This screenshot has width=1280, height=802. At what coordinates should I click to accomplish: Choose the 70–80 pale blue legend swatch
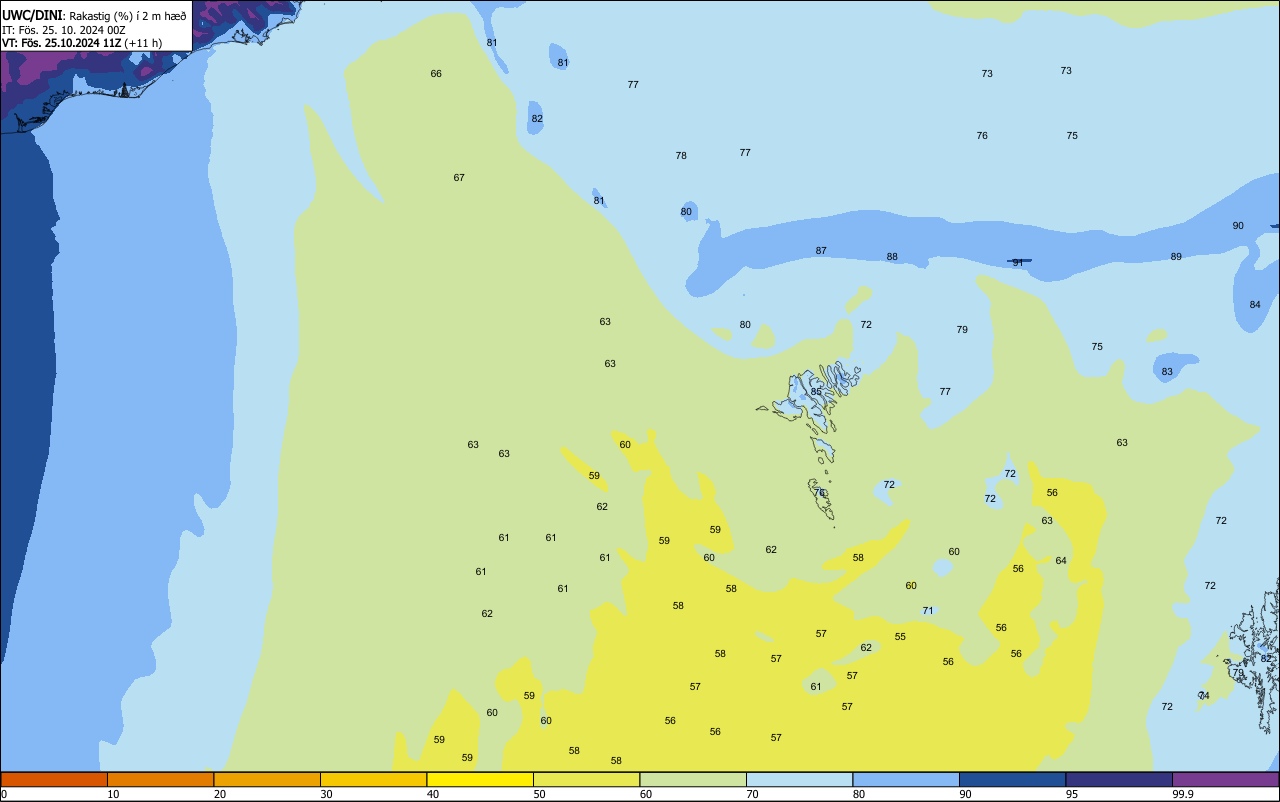coord(799,779)
